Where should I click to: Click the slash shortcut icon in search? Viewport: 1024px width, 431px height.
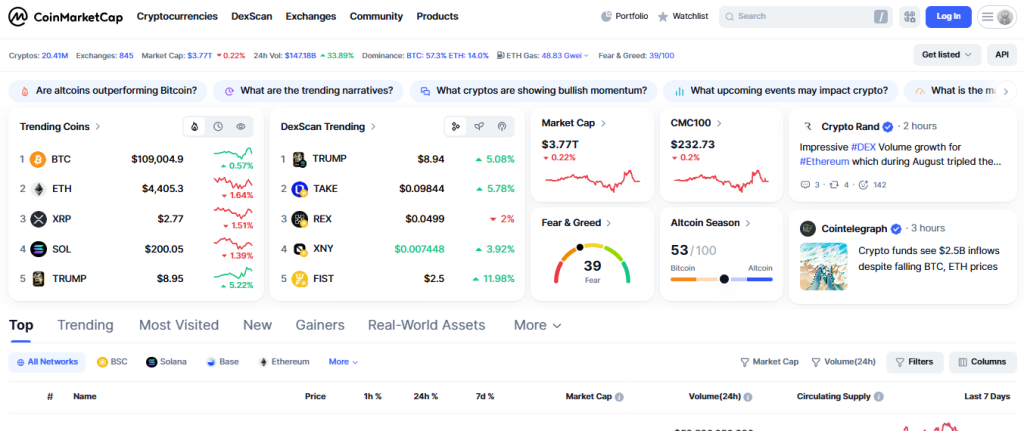[x=882, y=16]
